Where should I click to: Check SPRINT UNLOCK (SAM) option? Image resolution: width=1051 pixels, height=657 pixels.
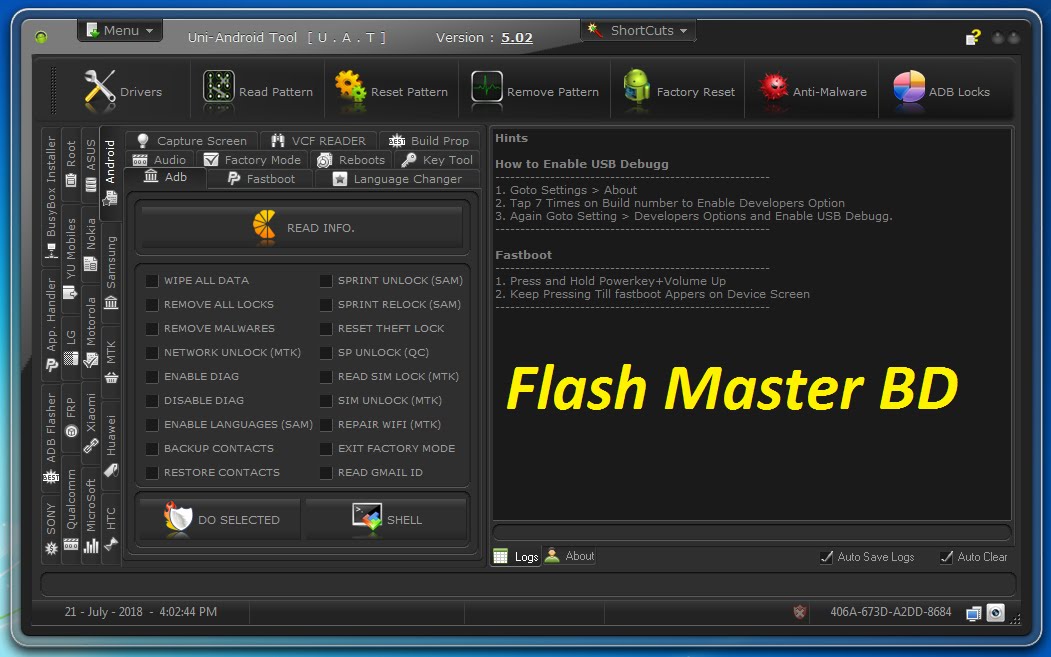coord(326,280)
